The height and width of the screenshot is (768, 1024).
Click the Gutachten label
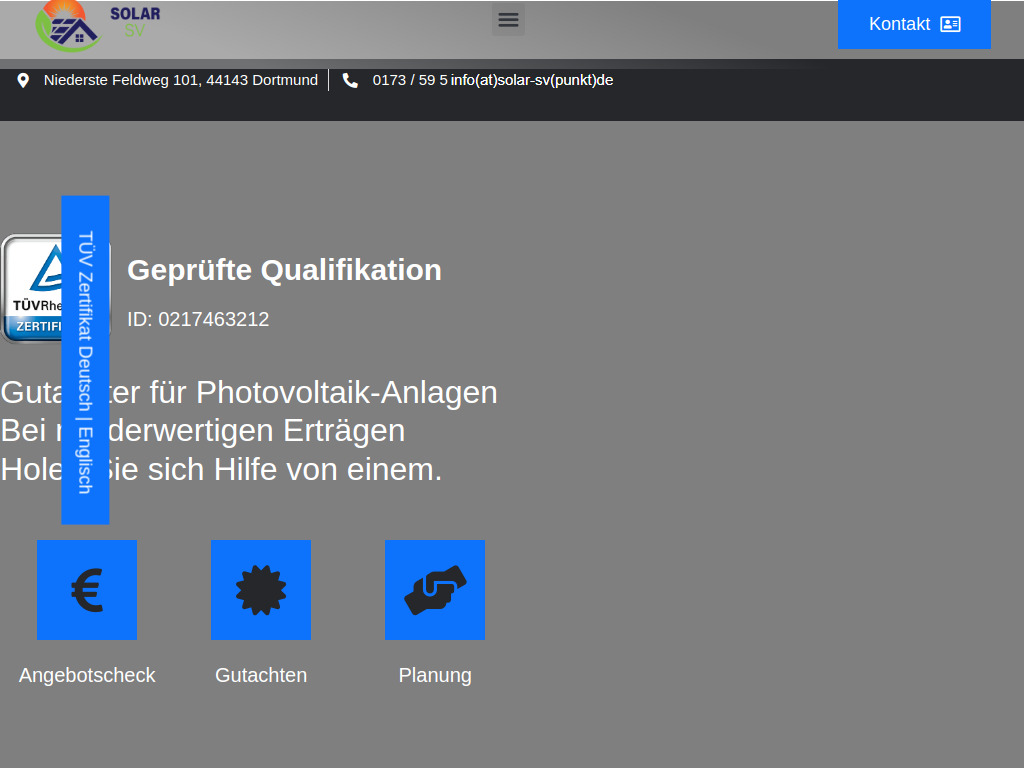[x=261, y=675]
